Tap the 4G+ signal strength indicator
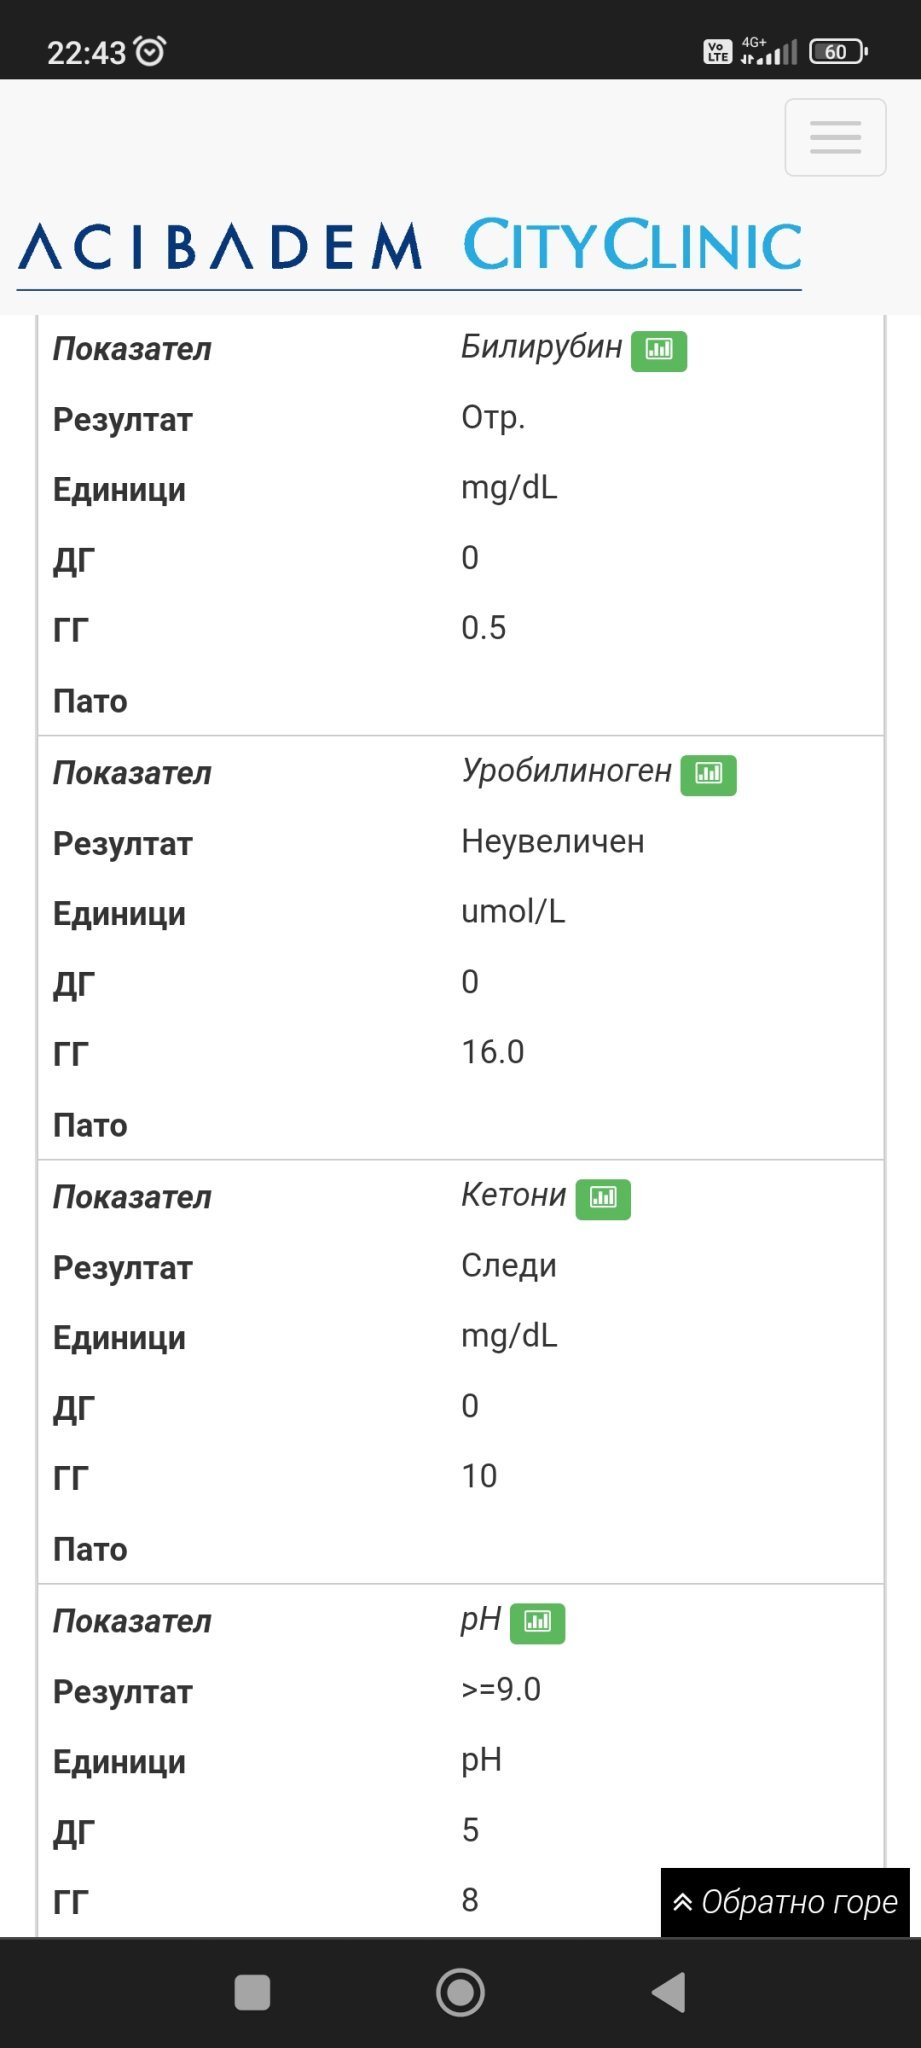Screen dimensions: 921x2048 click(769, 50)
